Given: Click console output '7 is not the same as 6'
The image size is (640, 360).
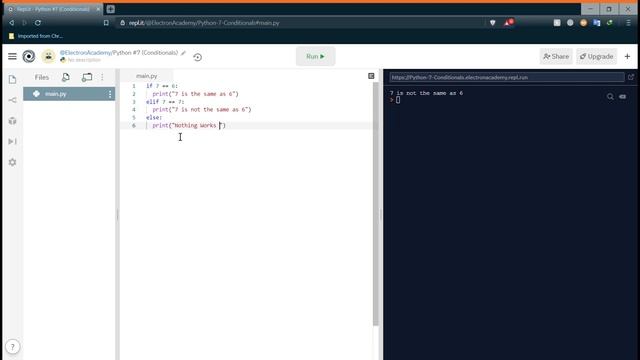Looking at the screenshot, I should point(426,93).
